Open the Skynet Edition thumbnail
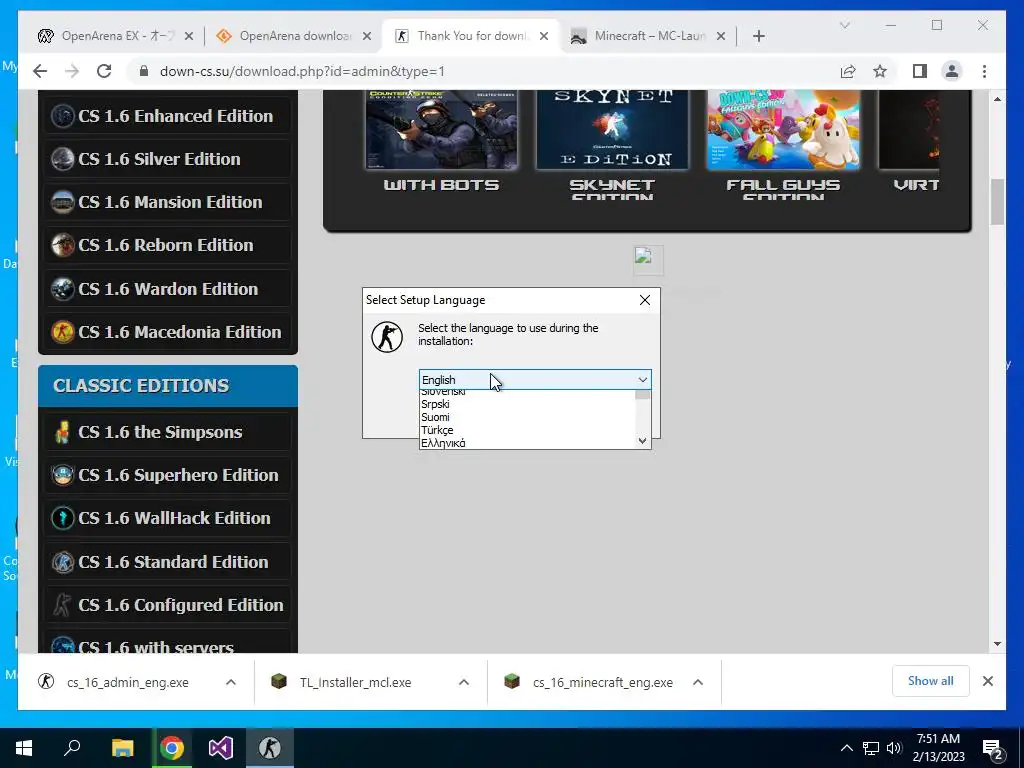Screen dimensions: 1024x768 pyautogui.click(x=613, y=130)
